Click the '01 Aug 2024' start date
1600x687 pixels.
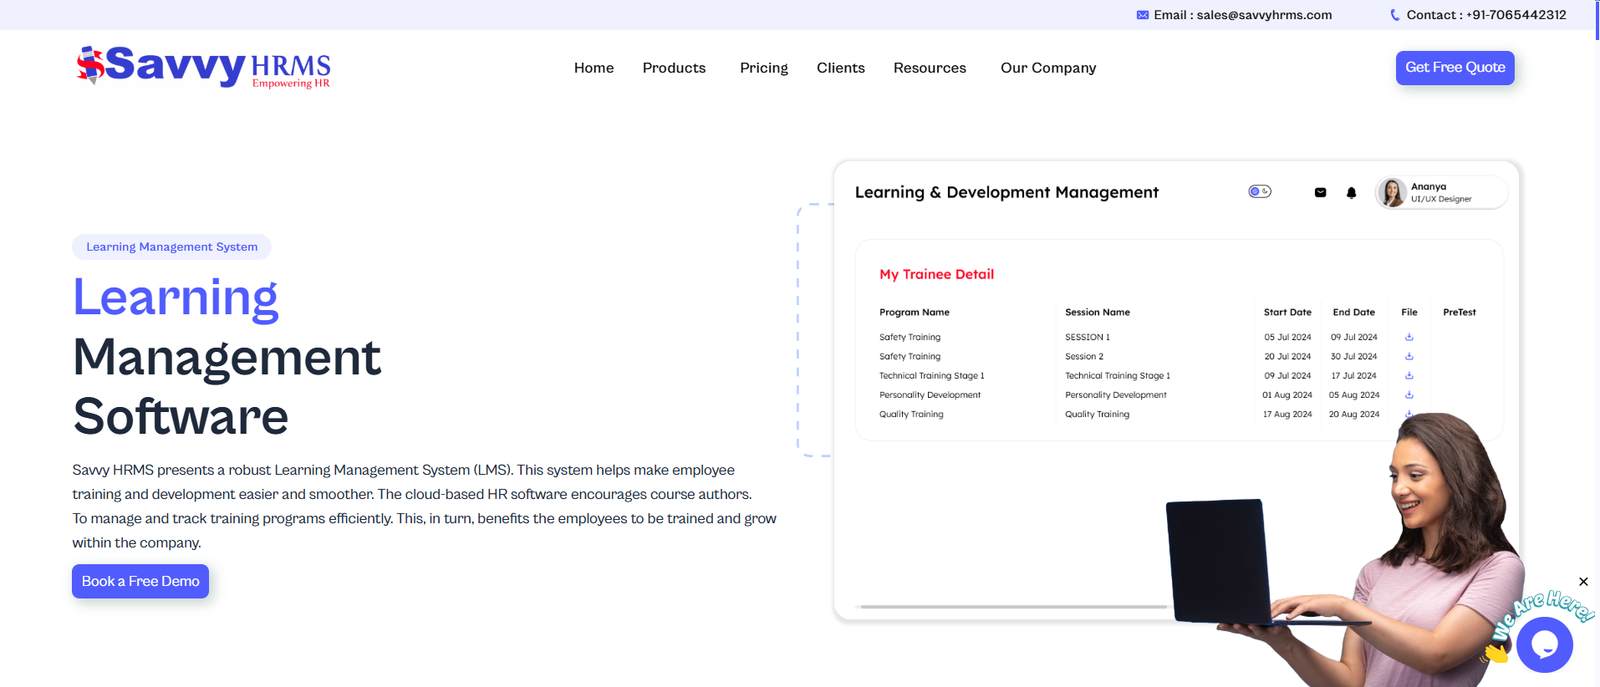pyautogui.click(x=1287, y=395)
